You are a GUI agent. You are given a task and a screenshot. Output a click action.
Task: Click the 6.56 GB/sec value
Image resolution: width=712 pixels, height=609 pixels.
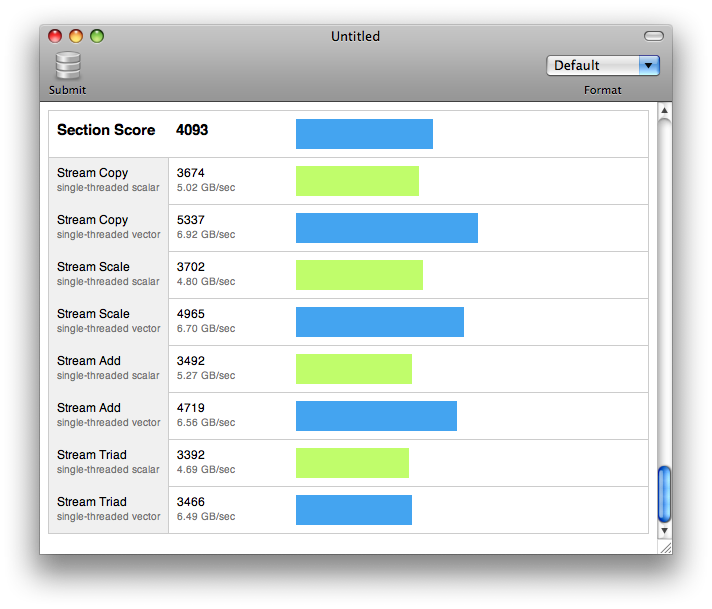click(x=206, y=422)
